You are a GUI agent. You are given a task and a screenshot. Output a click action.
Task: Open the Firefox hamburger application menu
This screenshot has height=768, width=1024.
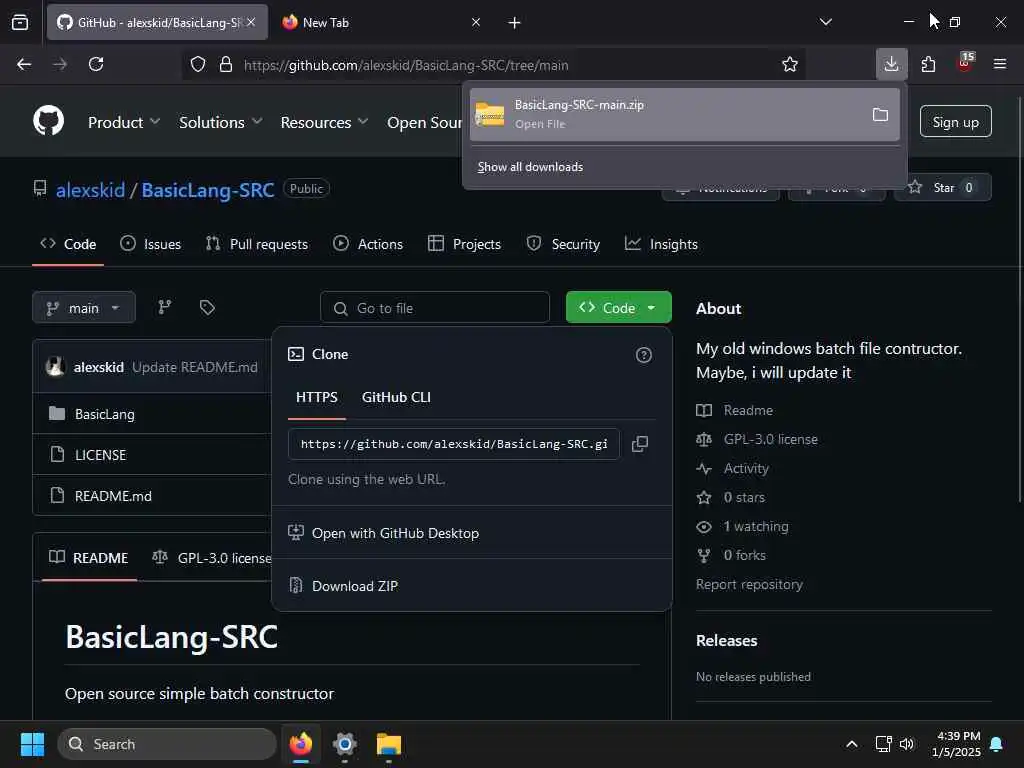coord(1000,64)
